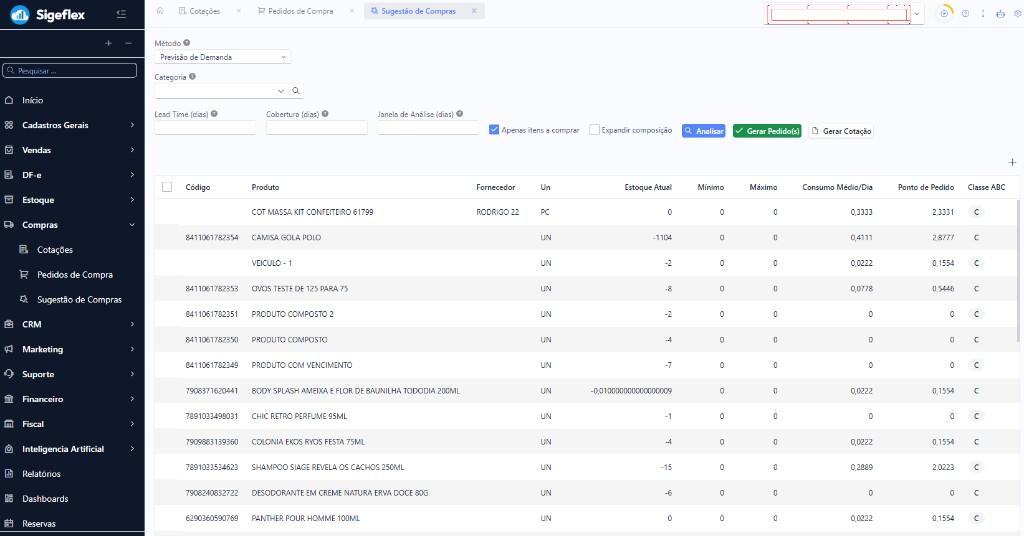1024x536 pixels.
Task: Click the Pedidos de Compra cart icon in the sidebar
Action: pyautogui.click(x=24, y=274)
